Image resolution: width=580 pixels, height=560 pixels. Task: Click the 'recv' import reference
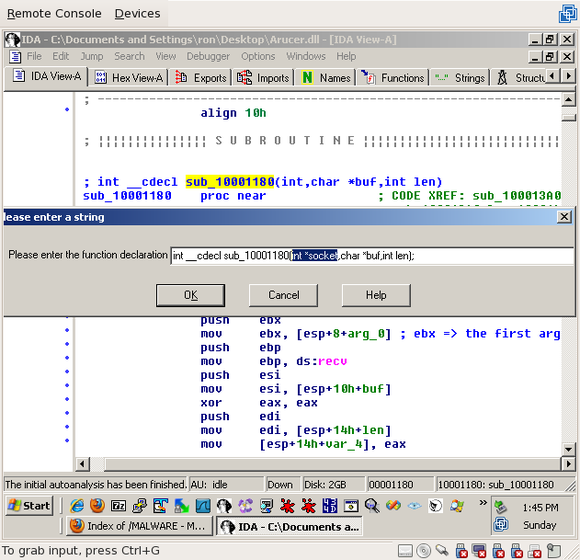332,361
